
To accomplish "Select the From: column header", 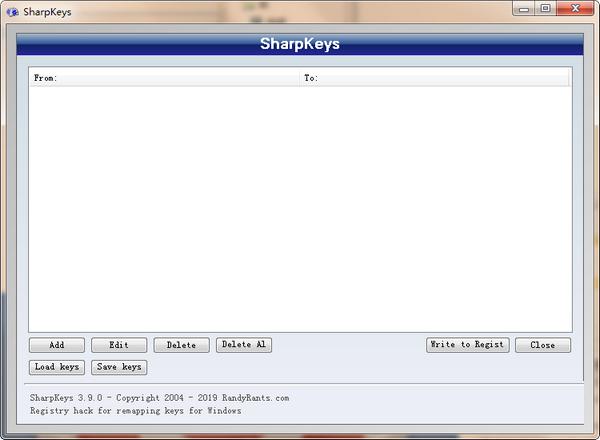I will [165, 78].
